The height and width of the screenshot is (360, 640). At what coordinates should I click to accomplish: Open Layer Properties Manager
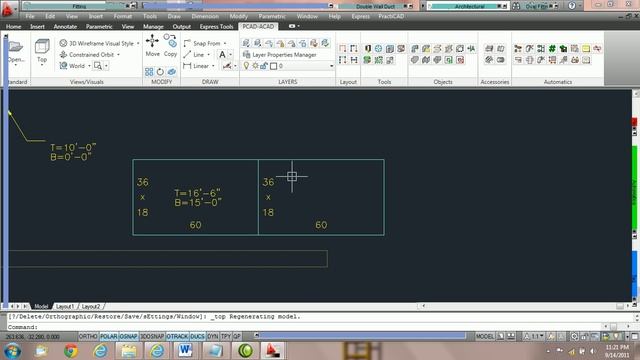280,54
